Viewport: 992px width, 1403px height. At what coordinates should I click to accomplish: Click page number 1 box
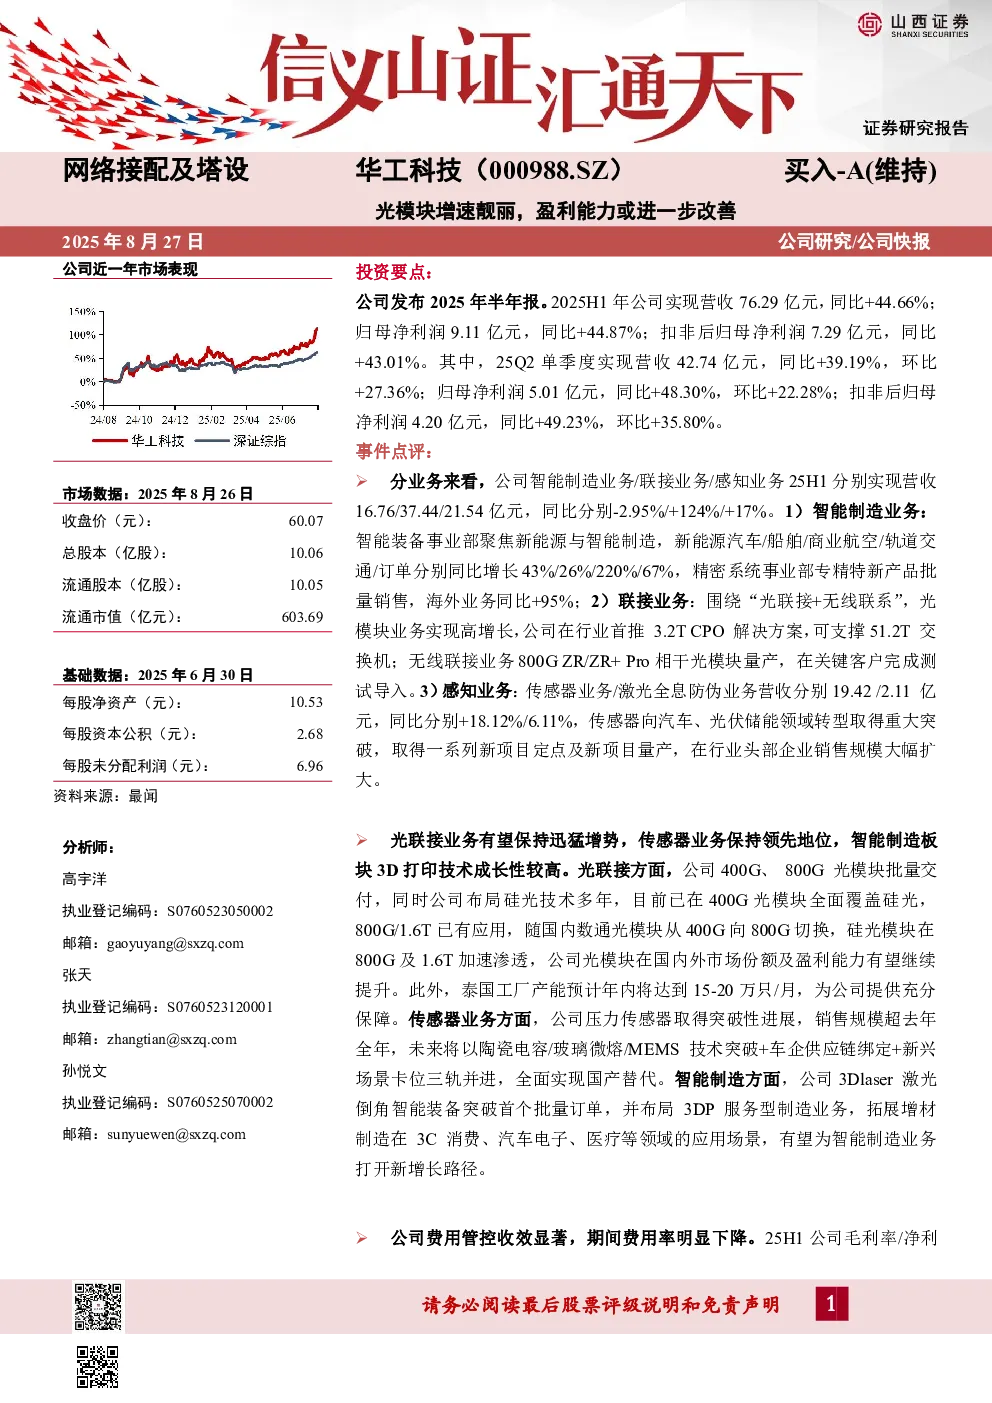831,1303
